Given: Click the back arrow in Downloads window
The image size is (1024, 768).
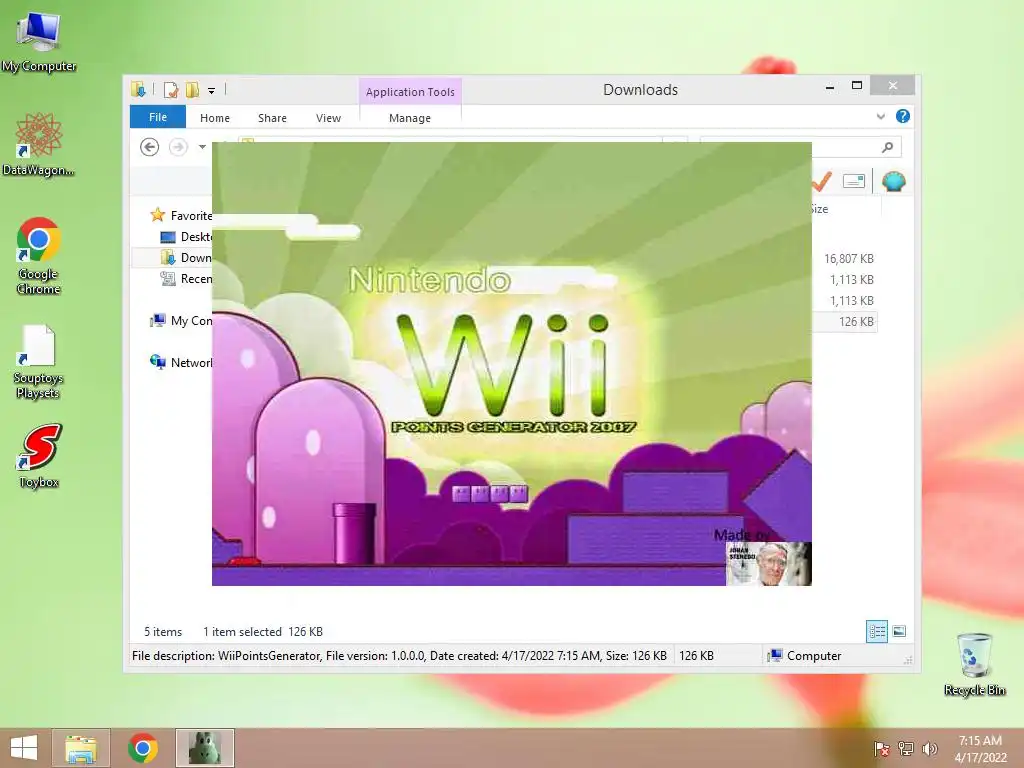Looking at the screenshot, I should 150,147.
